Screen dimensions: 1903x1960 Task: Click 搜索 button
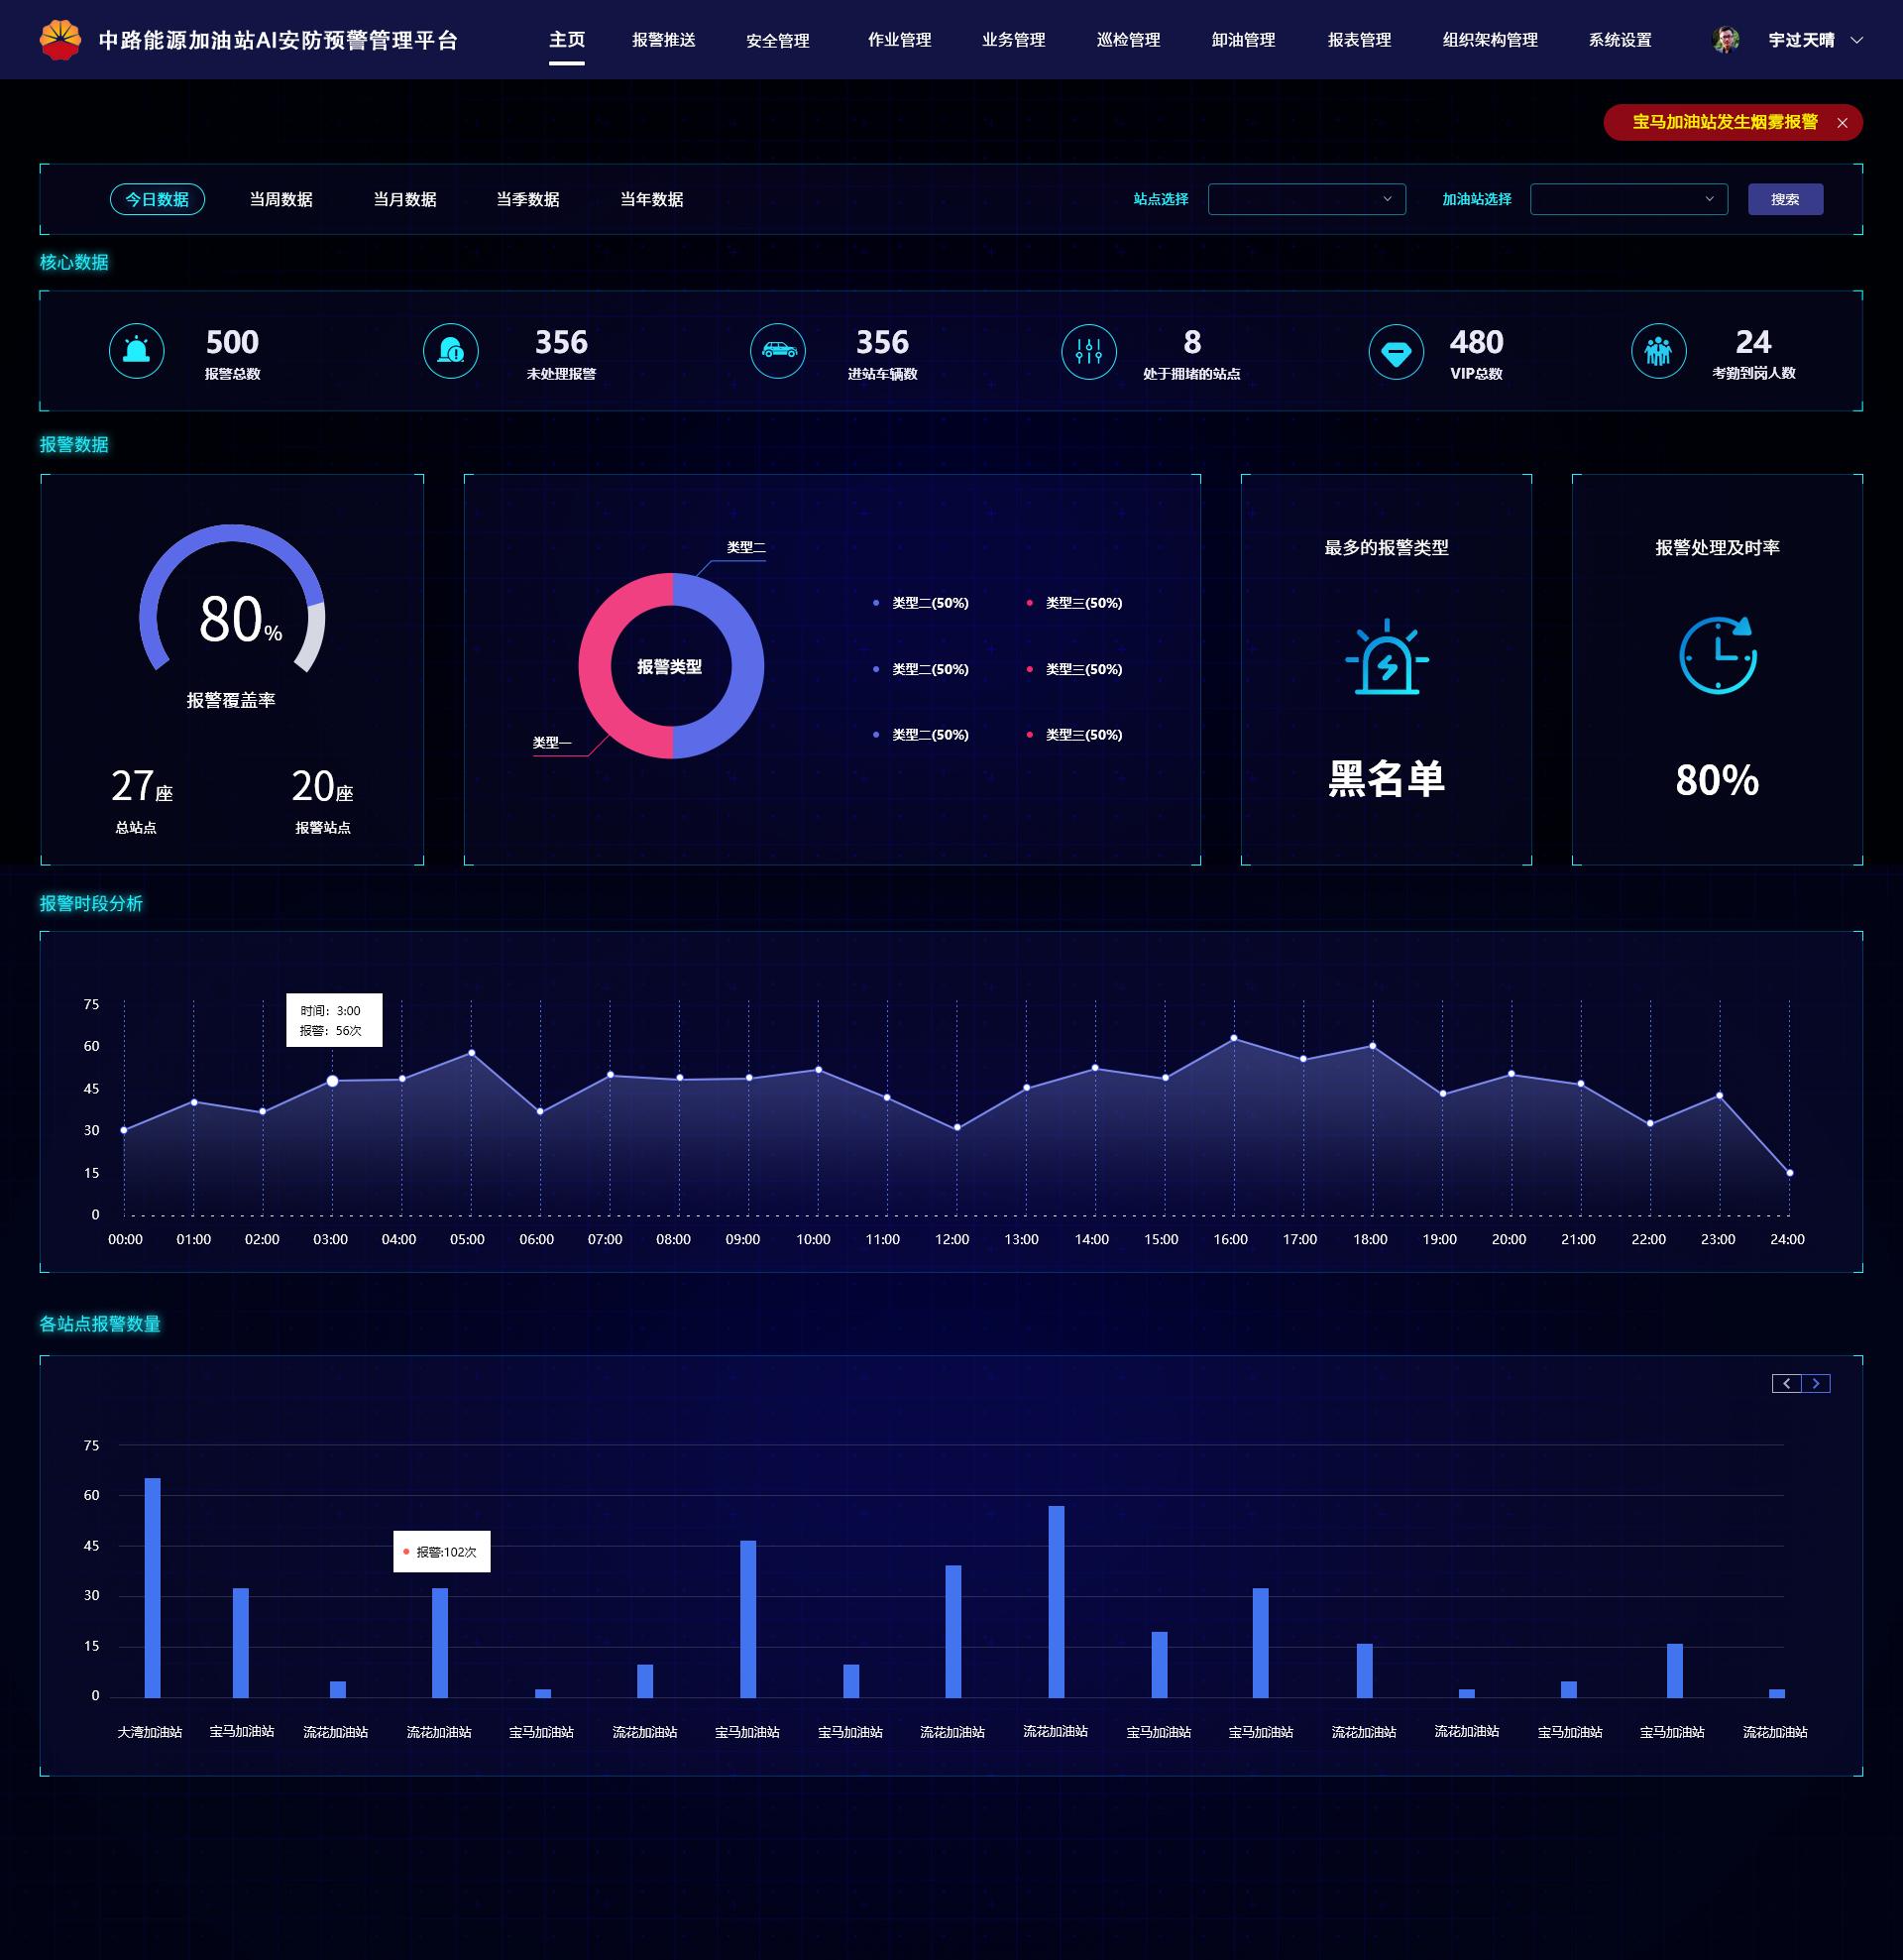[1788, 196]
